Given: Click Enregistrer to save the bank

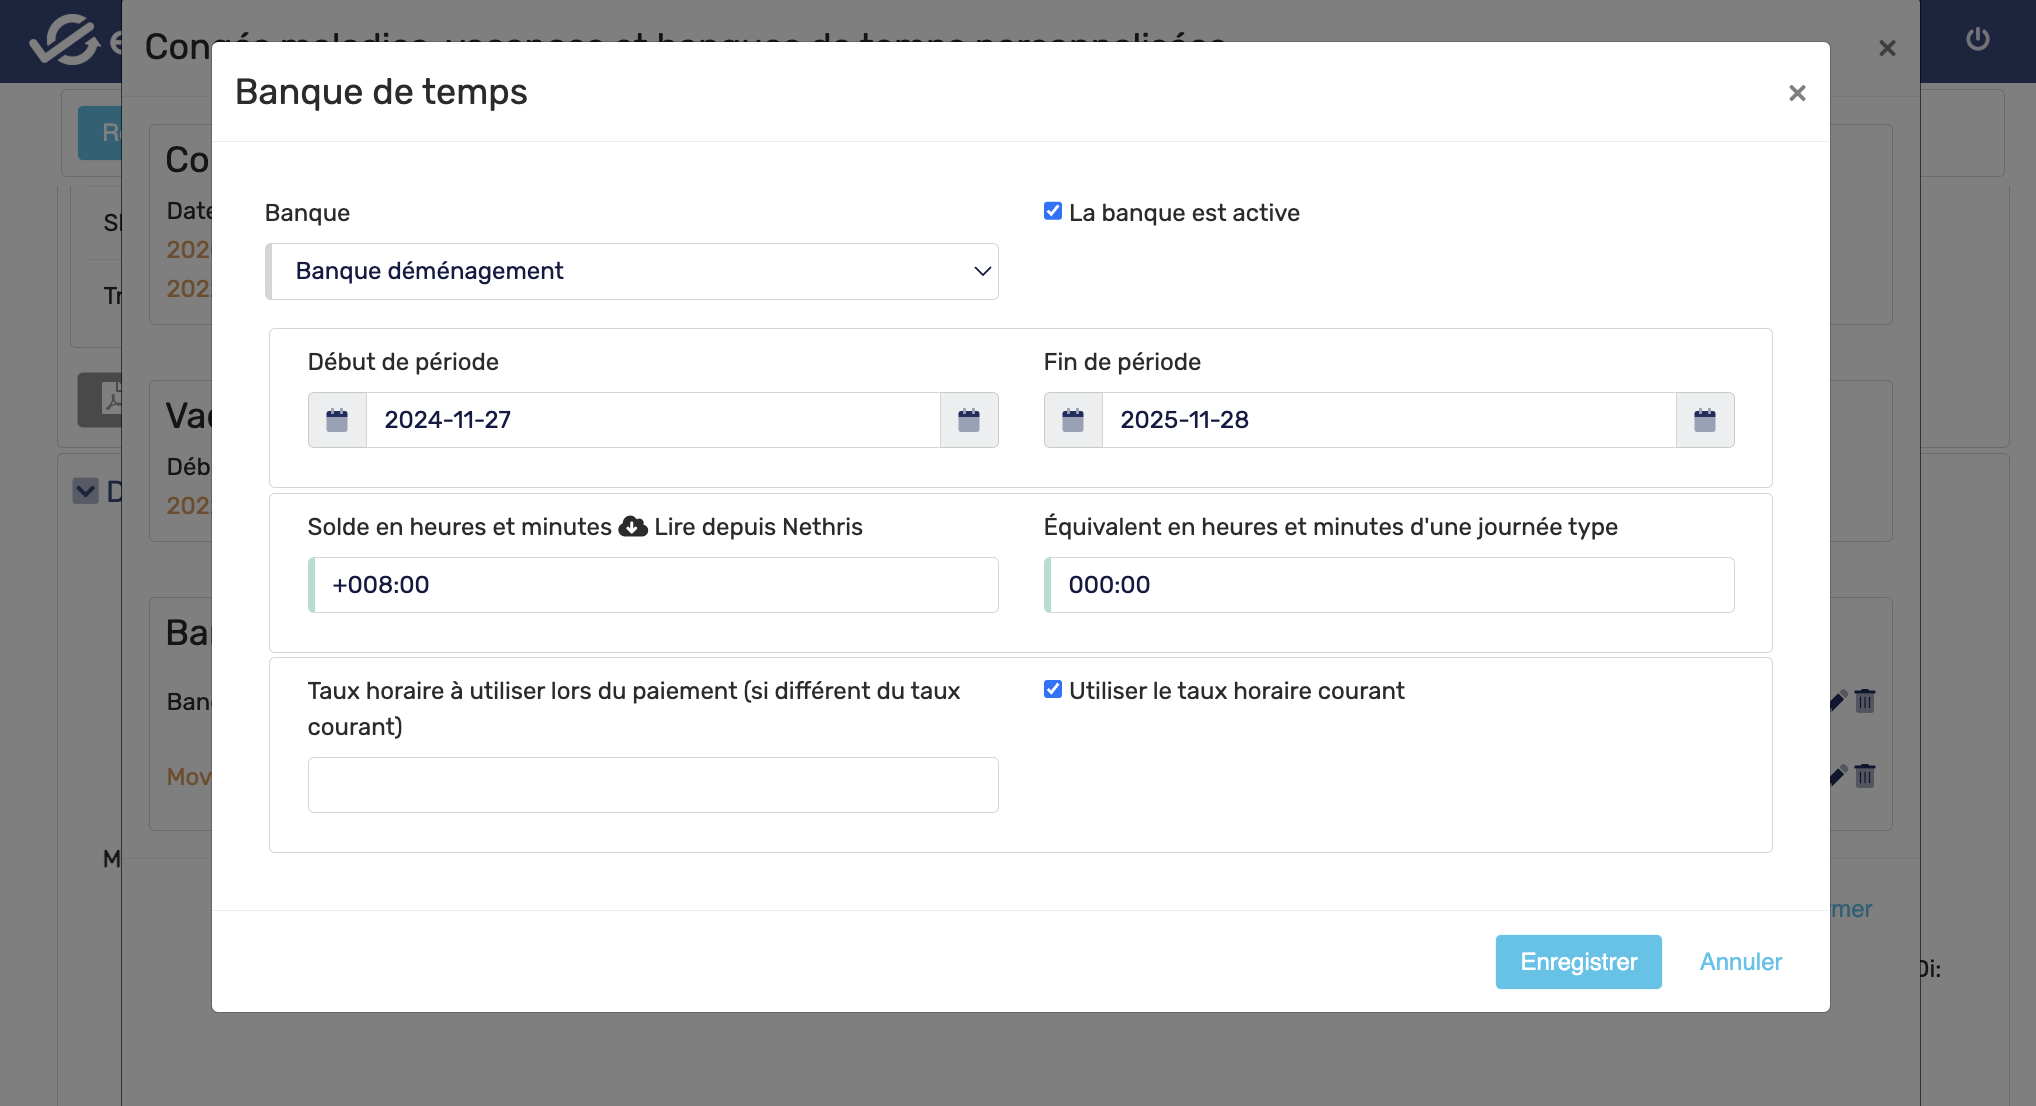Looking at the screenshot, I should pos(1578,962).
